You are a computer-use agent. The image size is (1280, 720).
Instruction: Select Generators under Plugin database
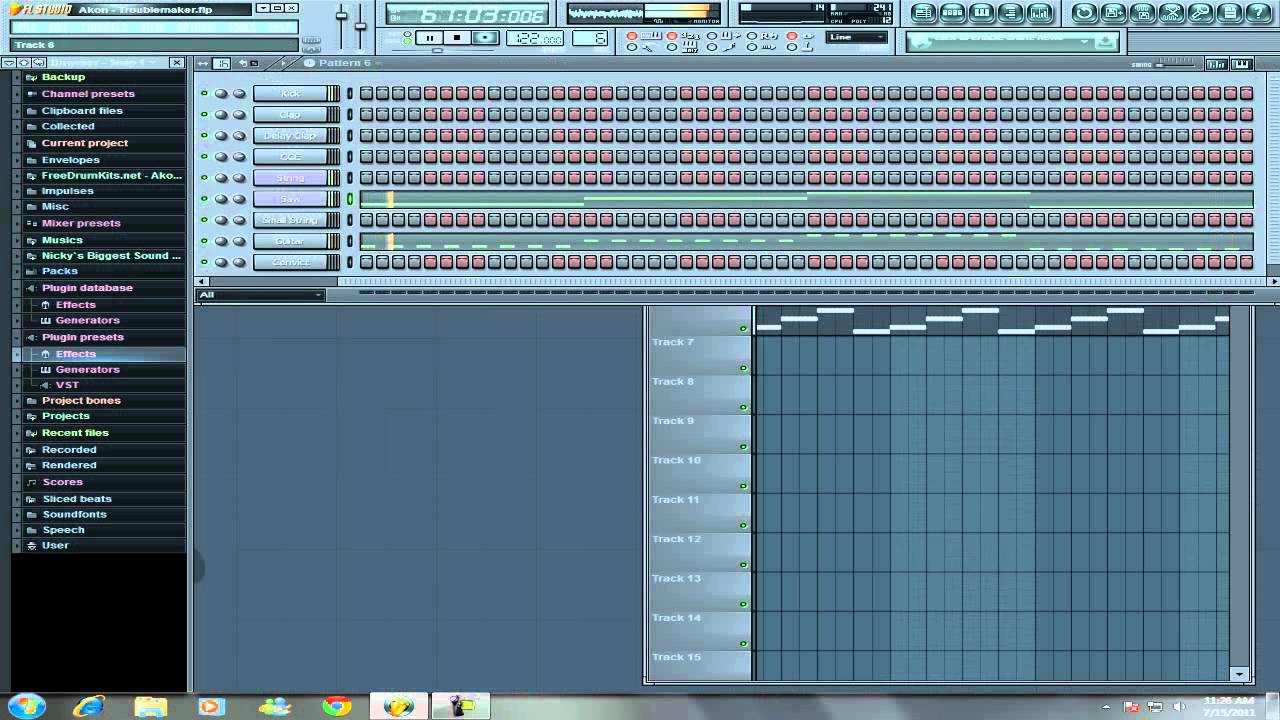click(x=87, y=320)
